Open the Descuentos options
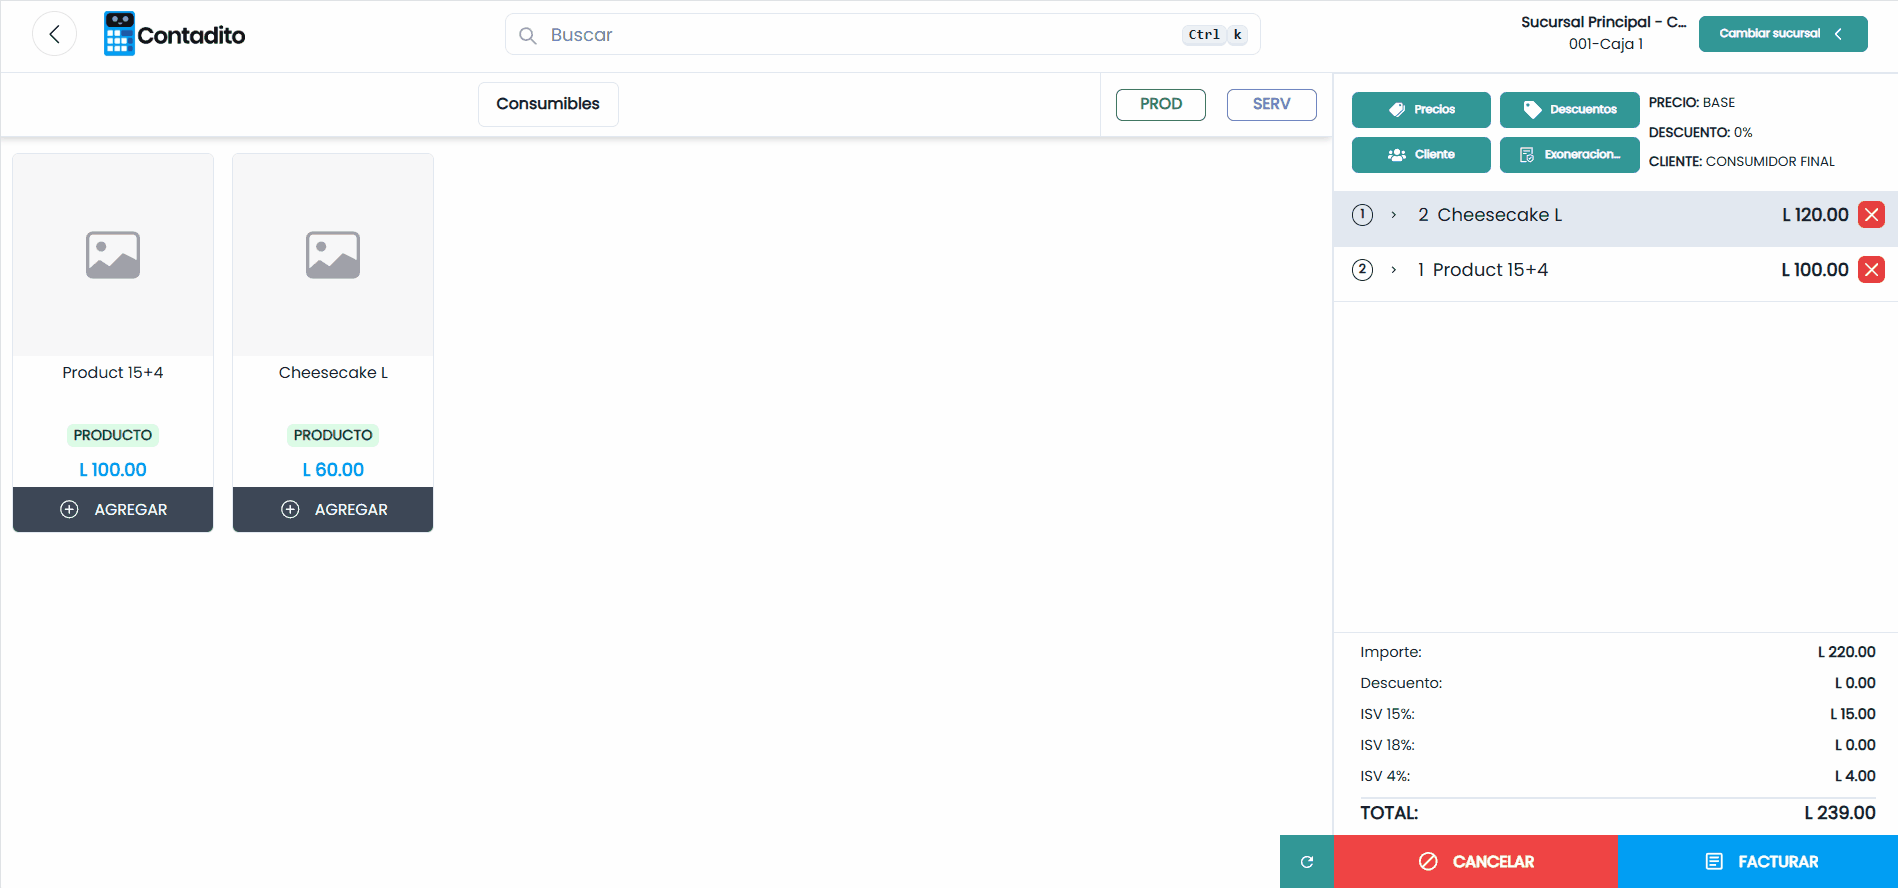 (1570, 110)
